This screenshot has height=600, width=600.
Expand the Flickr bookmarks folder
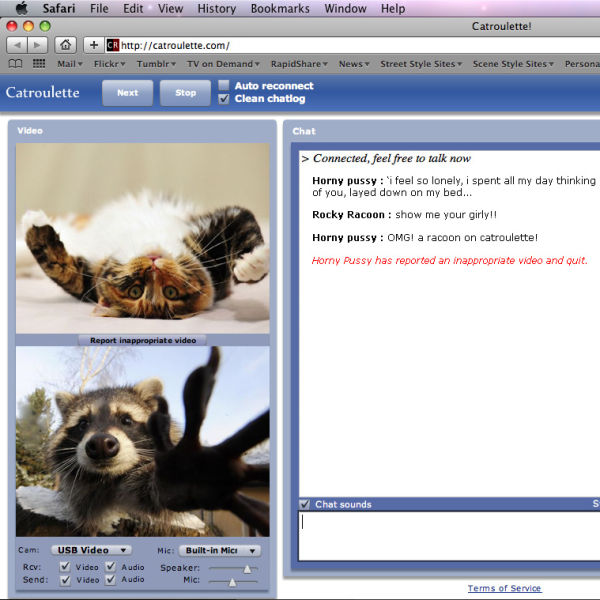[x=109, y=64]
